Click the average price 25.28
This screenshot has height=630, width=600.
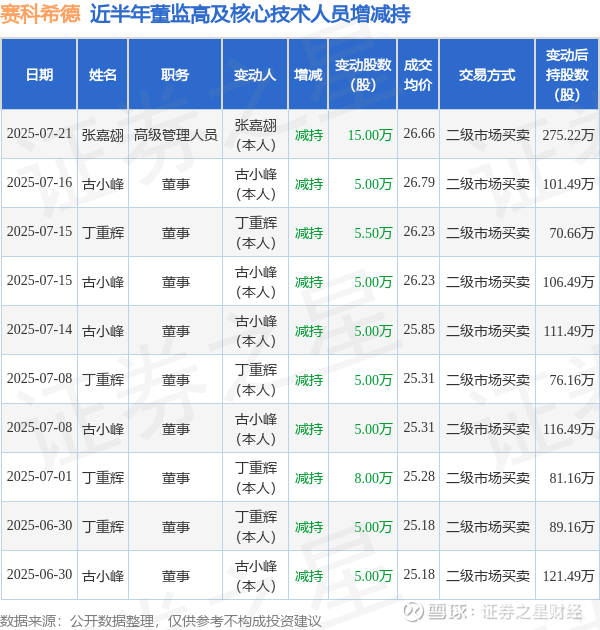(419, 477)
